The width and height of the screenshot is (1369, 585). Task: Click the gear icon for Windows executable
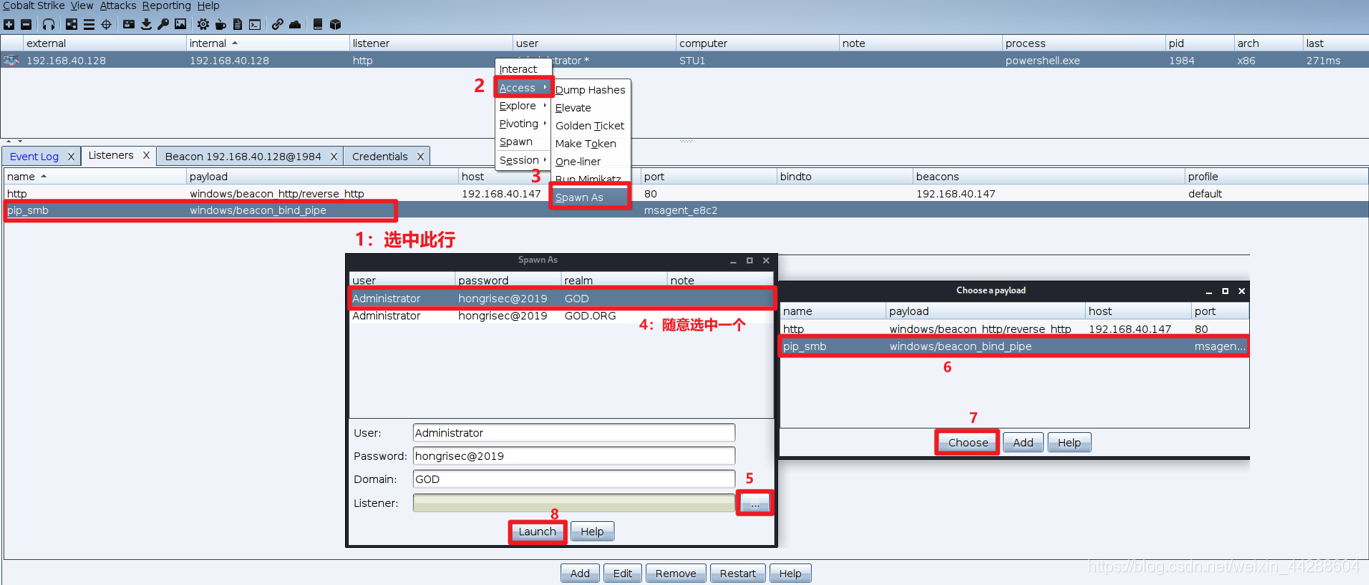tap(203, 24)
